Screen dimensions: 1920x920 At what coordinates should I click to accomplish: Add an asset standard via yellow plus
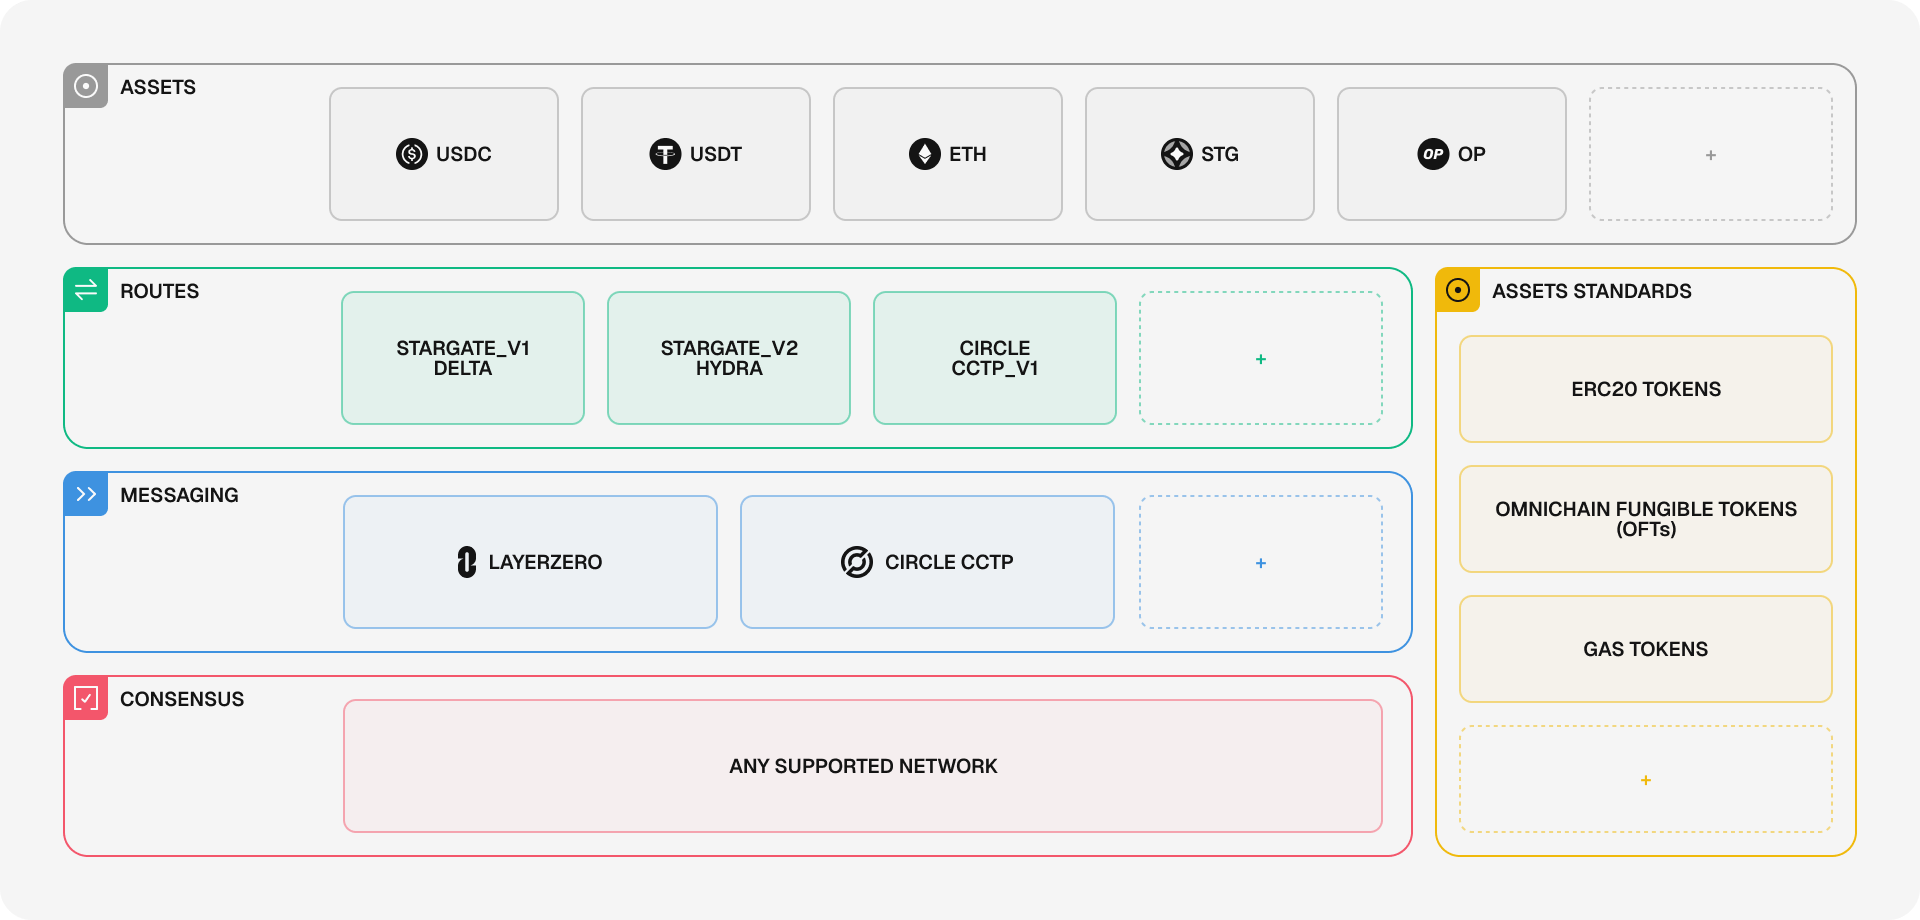(x=1646, y=780)
